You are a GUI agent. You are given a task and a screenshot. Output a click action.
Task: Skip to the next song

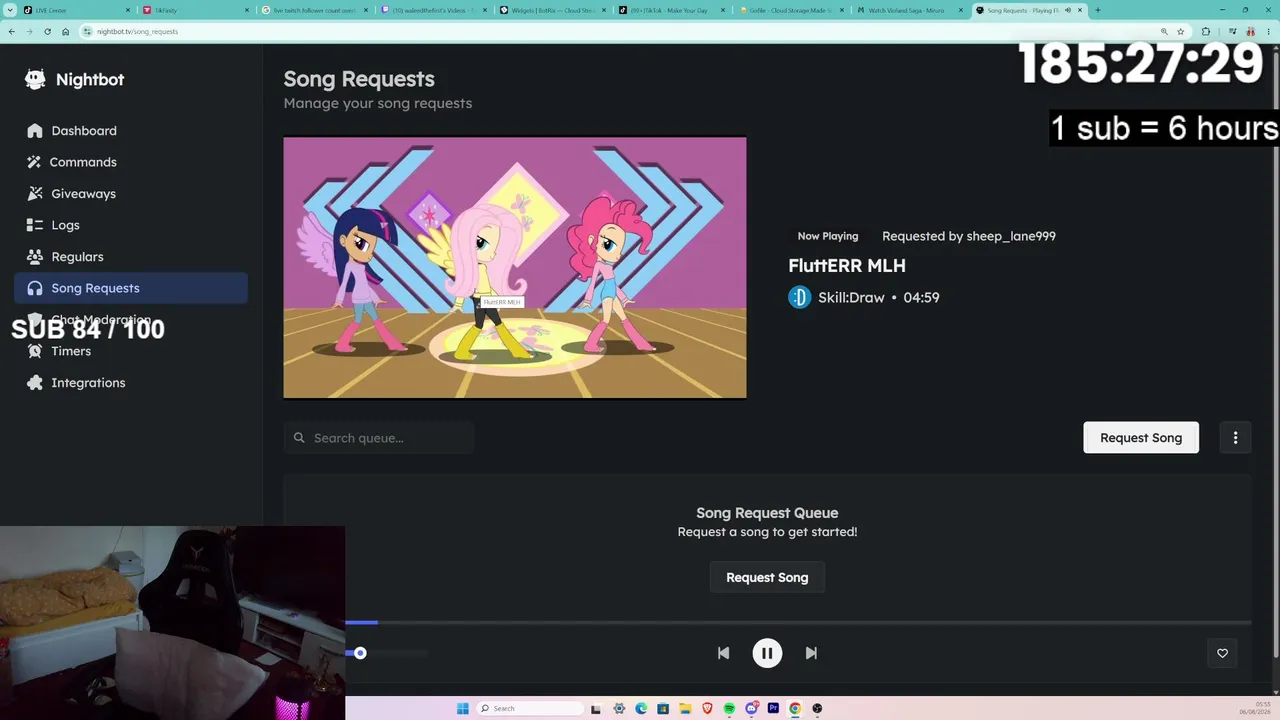click(x=811, y=653)
